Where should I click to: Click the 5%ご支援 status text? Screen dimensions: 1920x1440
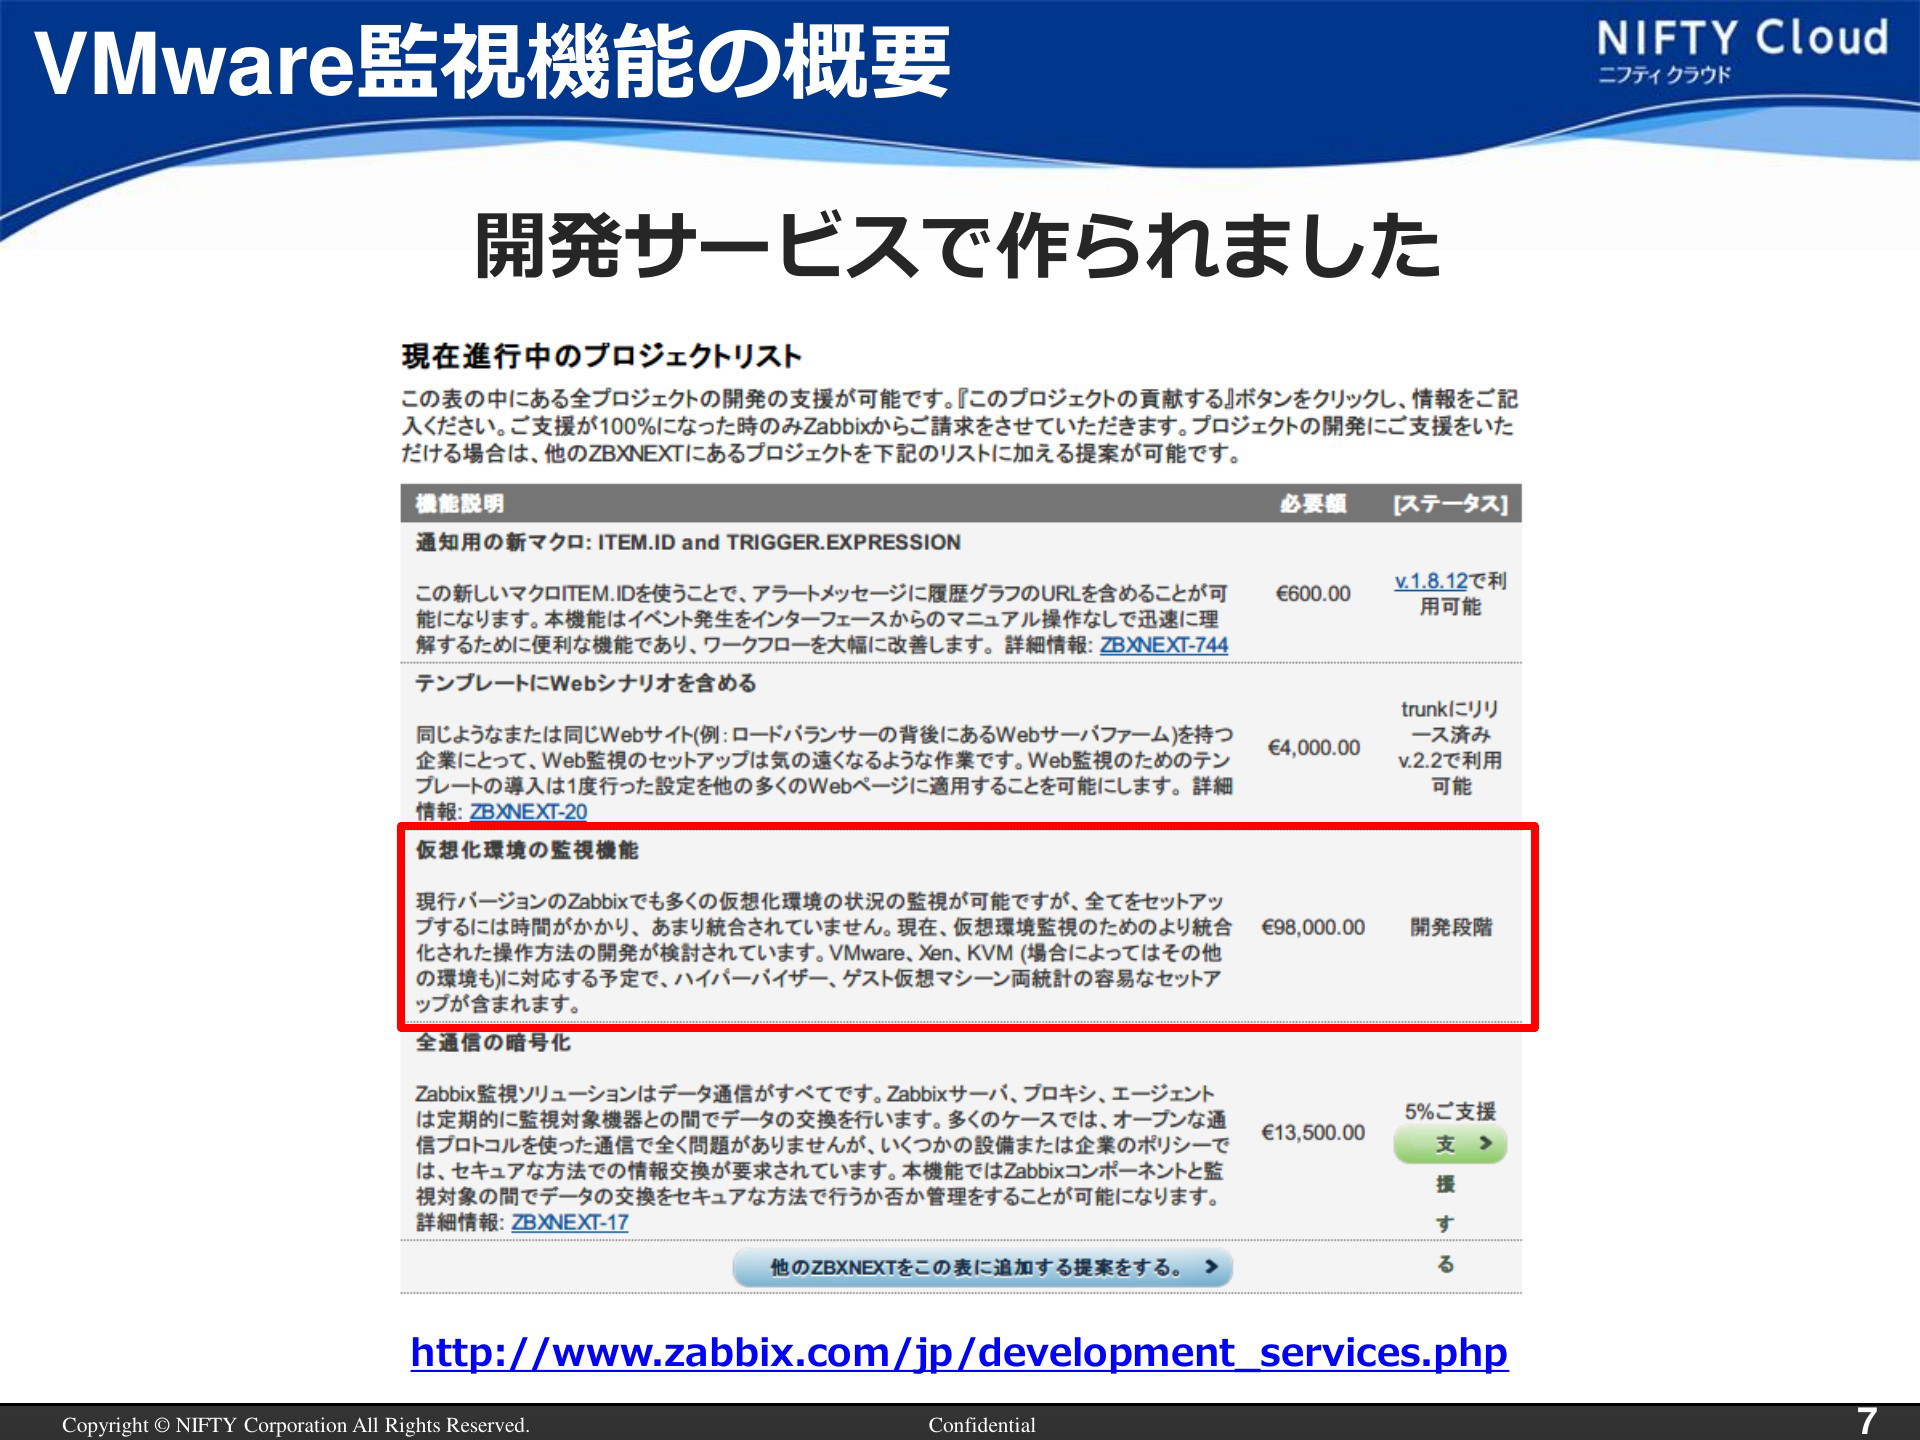[x=1450, y=1111]
